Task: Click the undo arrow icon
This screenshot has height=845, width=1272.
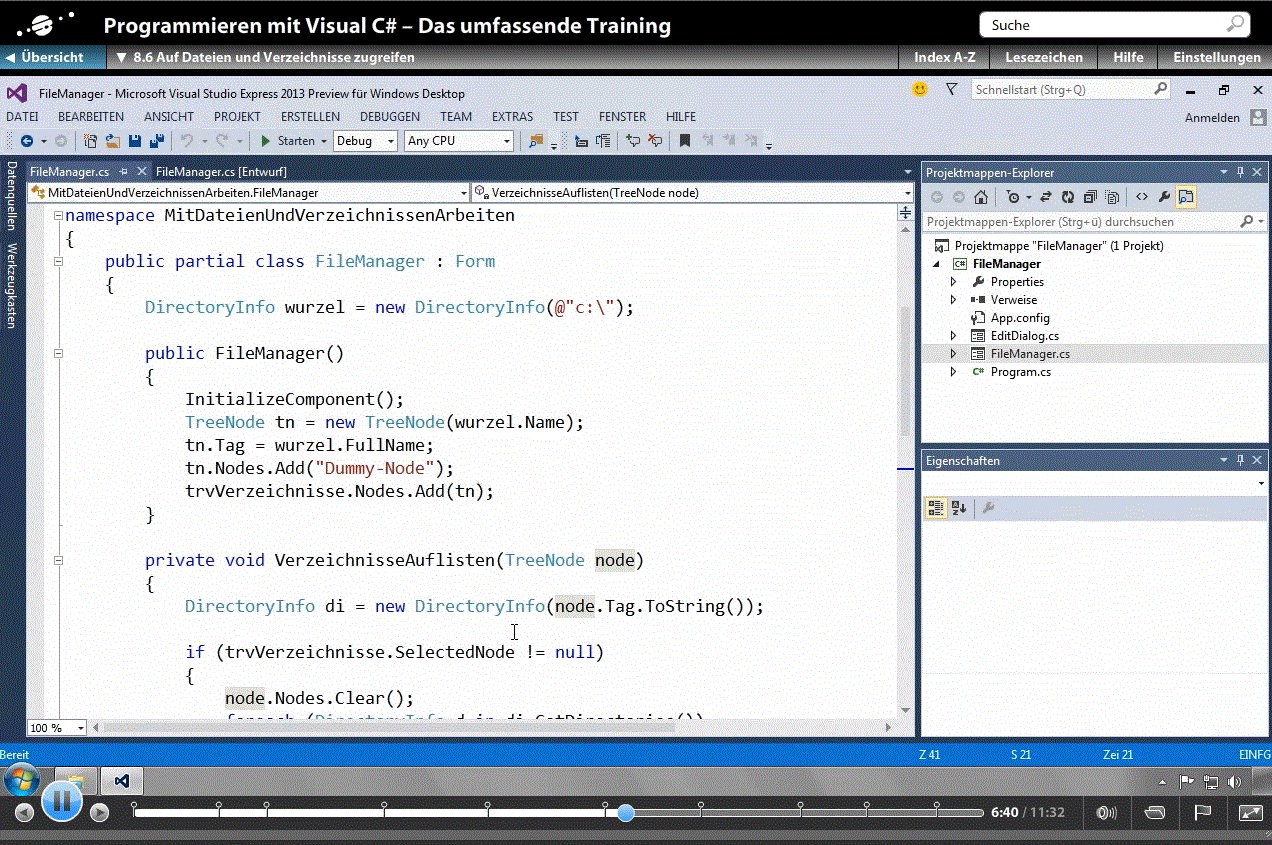Action: [x=187, y=141]
